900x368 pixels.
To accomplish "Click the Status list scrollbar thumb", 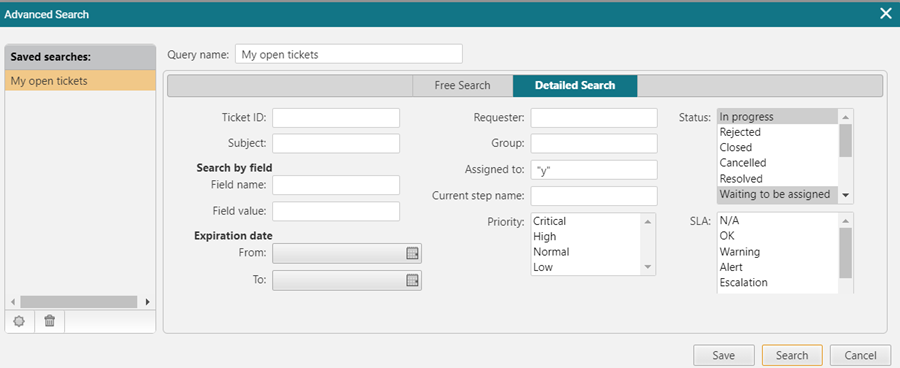I will 845,141.
